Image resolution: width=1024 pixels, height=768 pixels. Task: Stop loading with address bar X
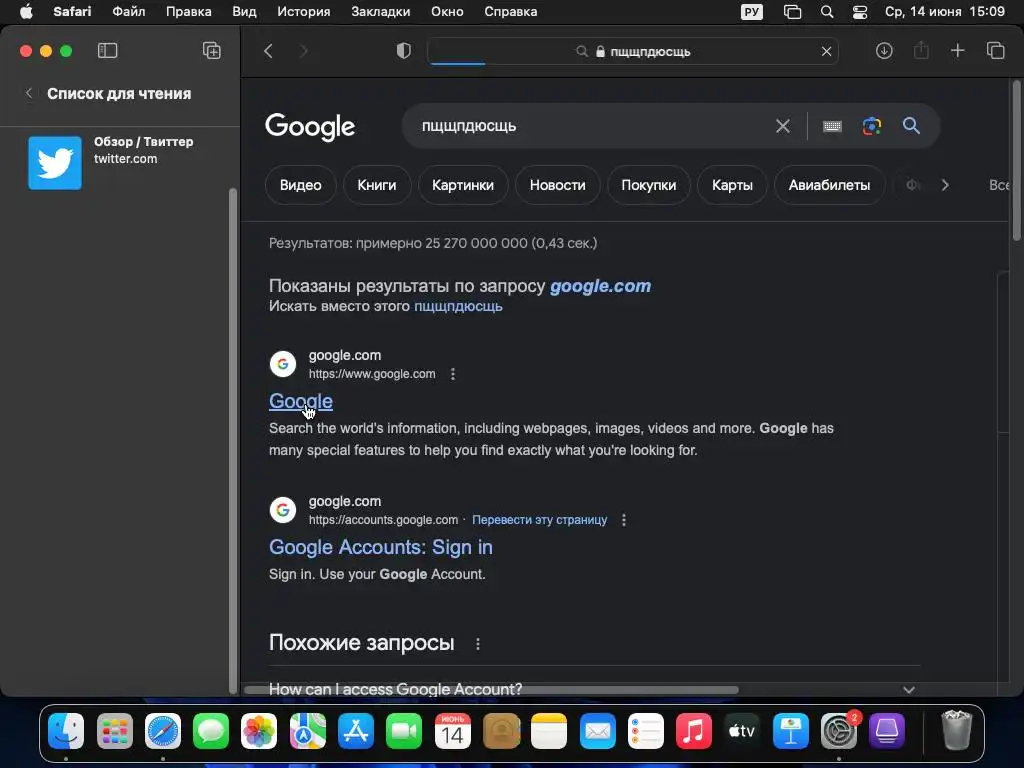826,52
